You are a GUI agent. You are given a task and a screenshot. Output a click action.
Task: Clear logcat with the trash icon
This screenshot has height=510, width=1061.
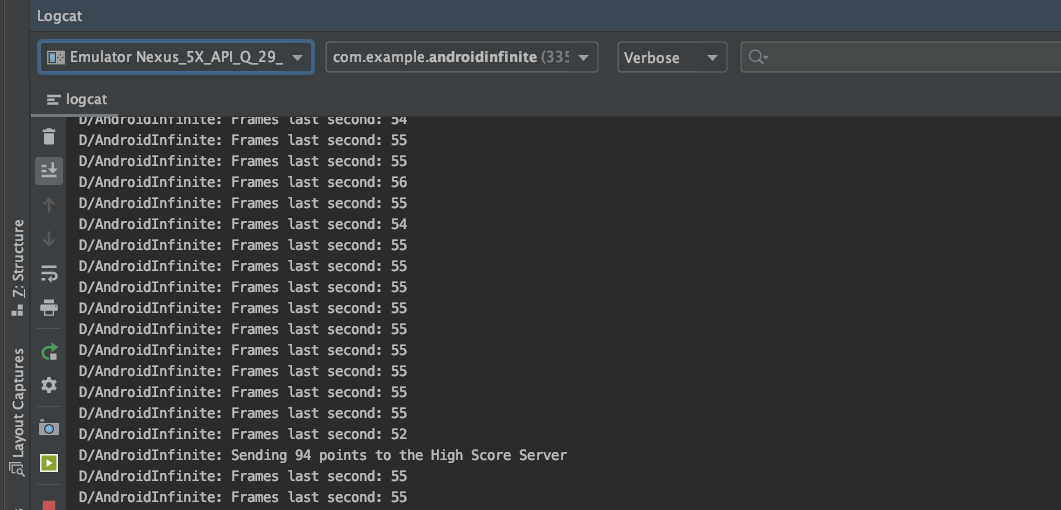pos(48,137)
